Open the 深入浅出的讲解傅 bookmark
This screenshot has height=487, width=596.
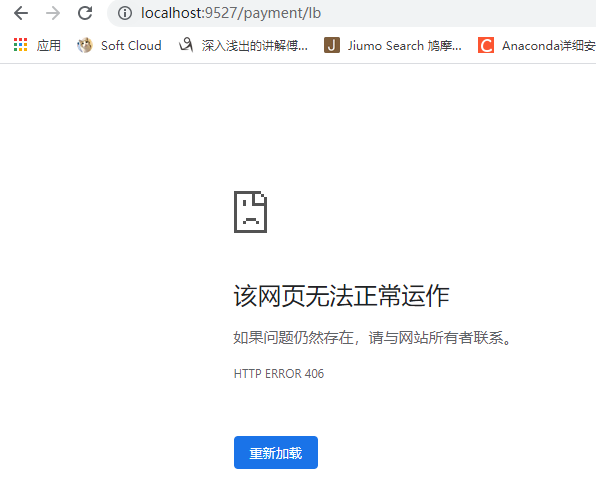point(255,46)
